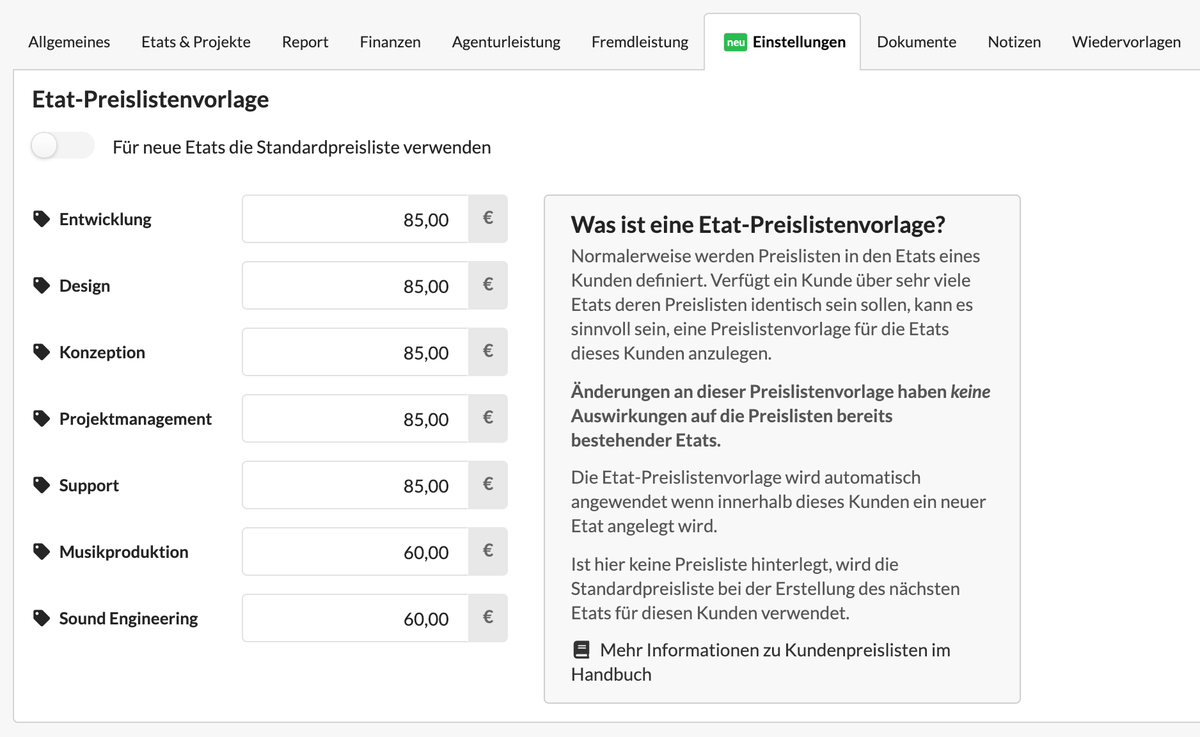This screenshot has width=1200, height=737.
Task: Click the Entwicklung price field
Action: tap(356, 219)
